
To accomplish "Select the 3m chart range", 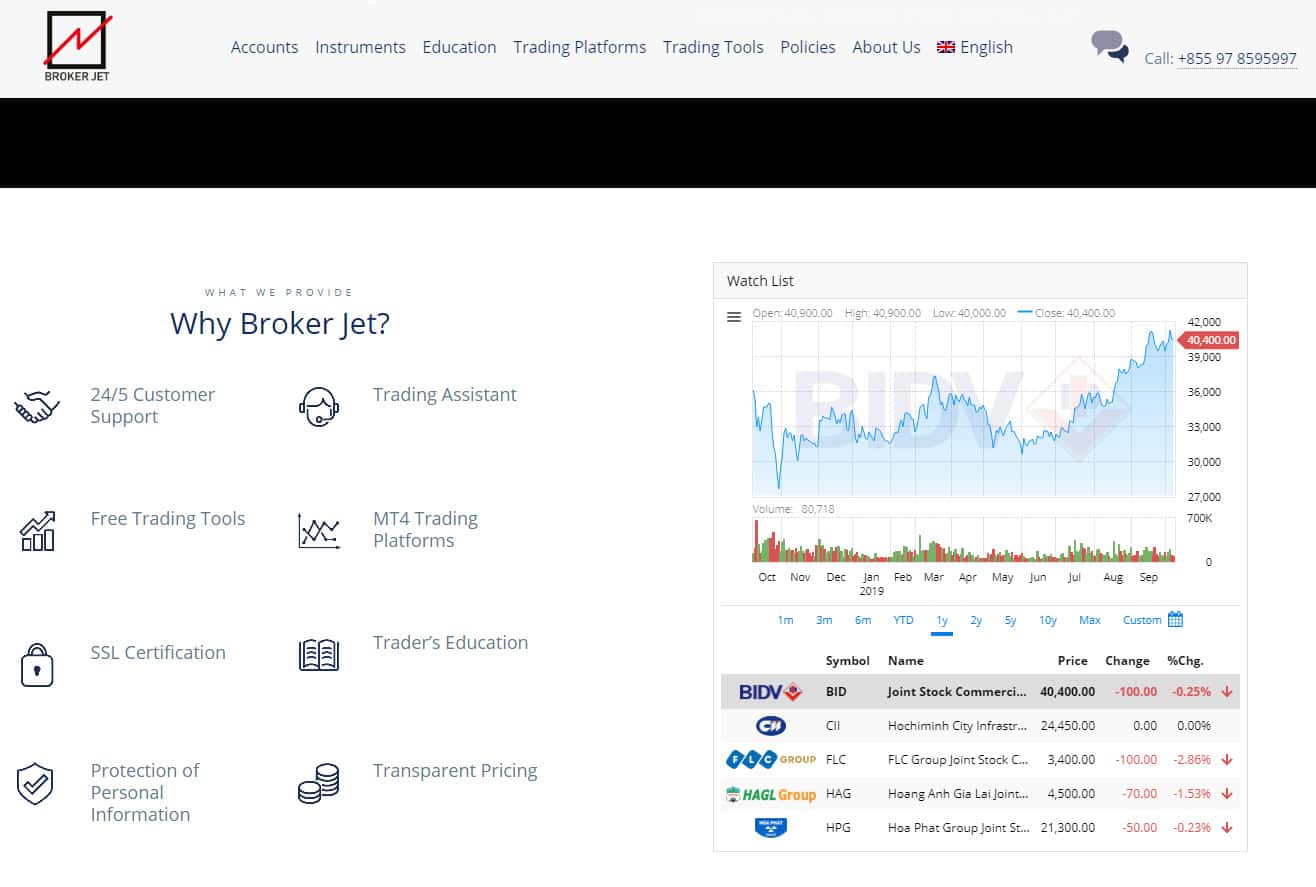I will 824,620.
